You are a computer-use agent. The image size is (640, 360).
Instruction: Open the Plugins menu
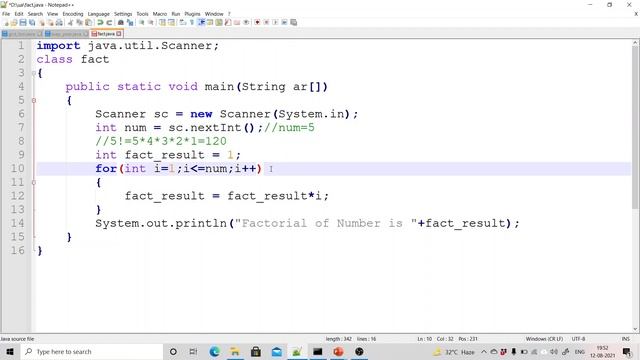[x=192, y=14]
